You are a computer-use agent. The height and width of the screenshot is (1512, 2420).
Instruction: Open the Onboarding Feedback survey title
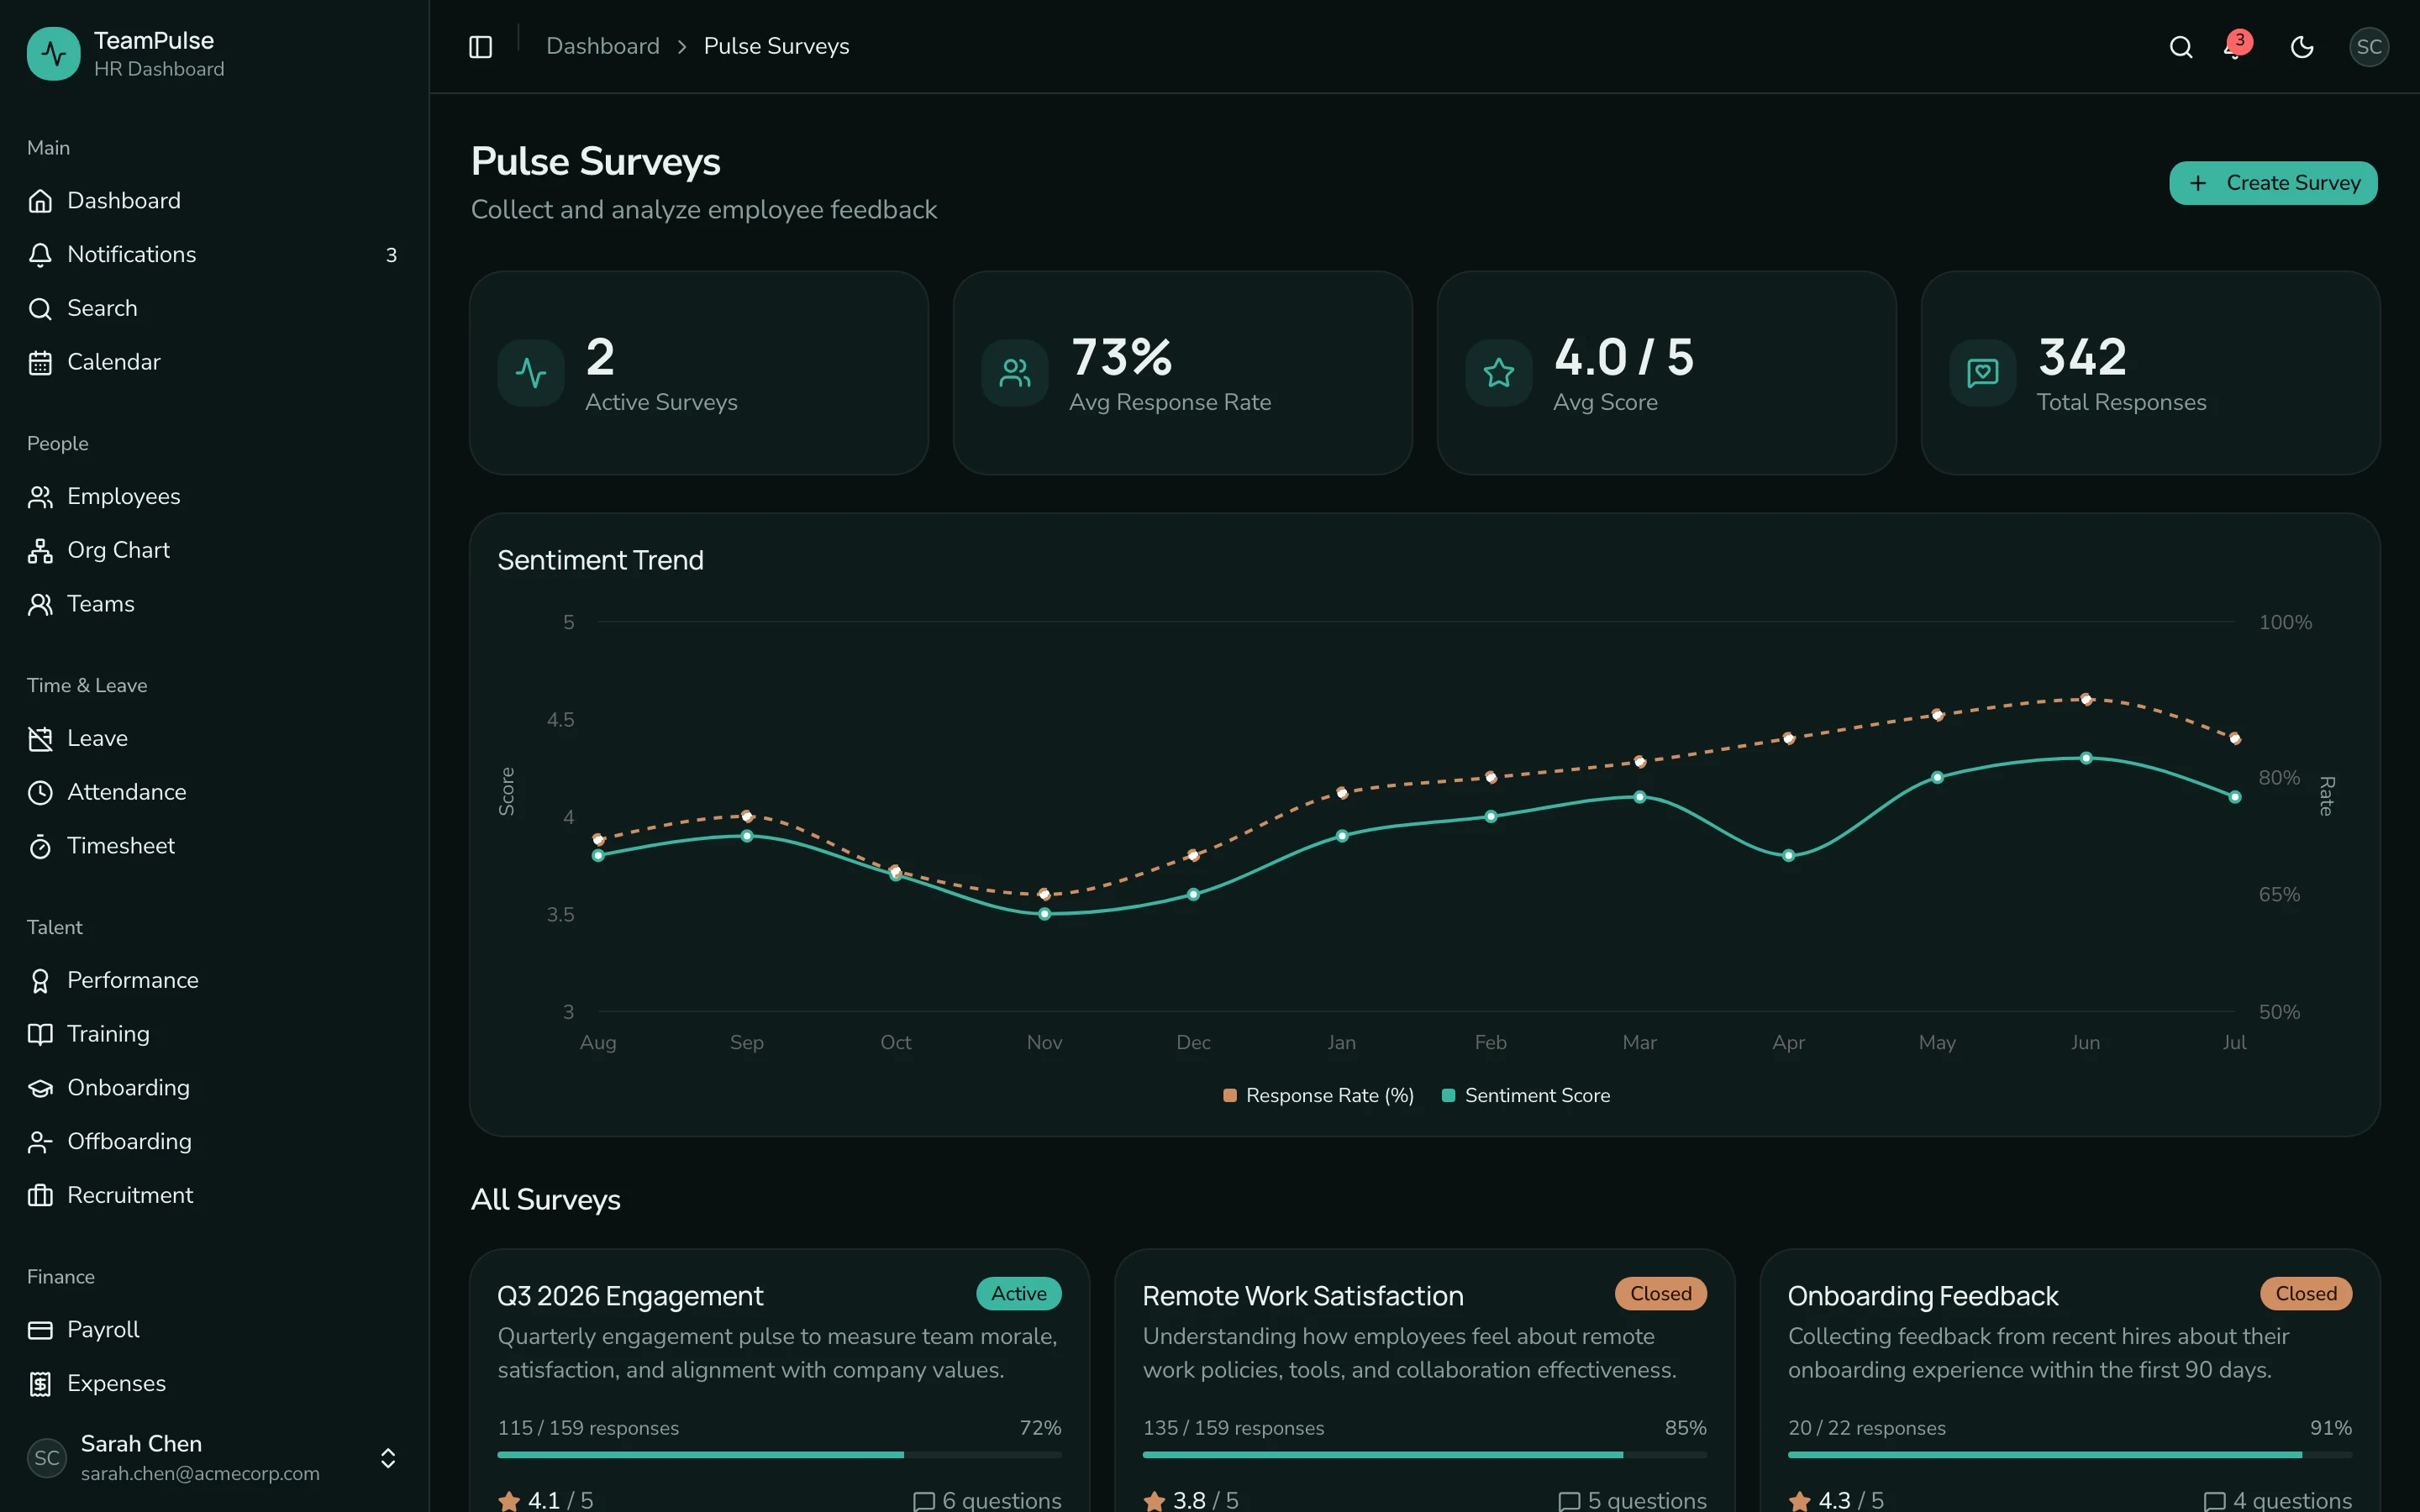[x=1922, y=1296]
